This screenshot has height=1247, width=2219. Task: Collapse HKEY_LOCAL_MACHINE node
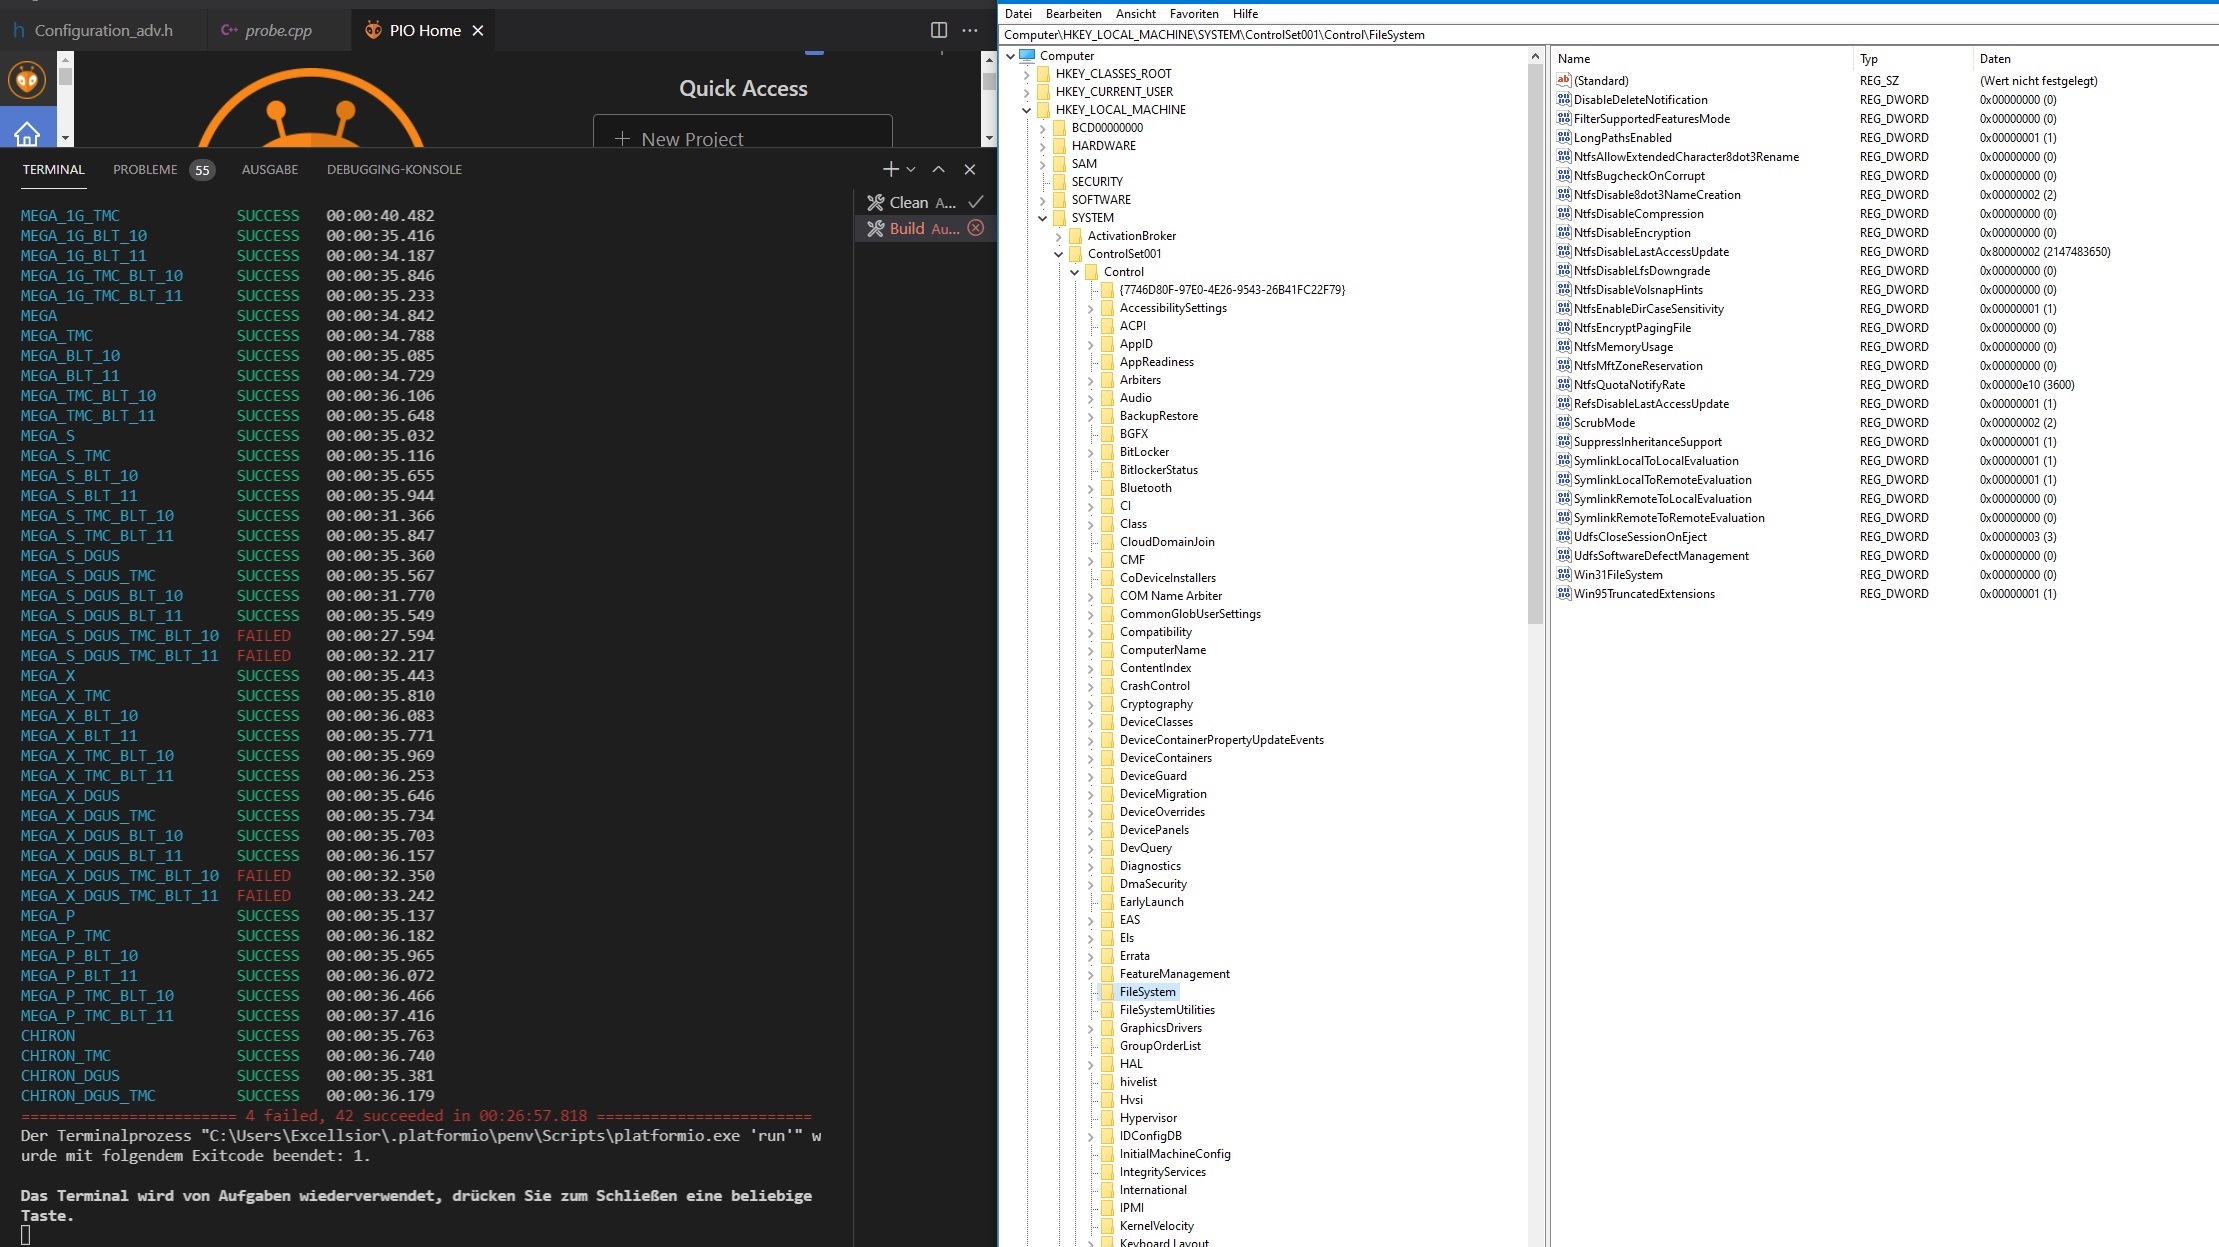tap(1026, 110)
